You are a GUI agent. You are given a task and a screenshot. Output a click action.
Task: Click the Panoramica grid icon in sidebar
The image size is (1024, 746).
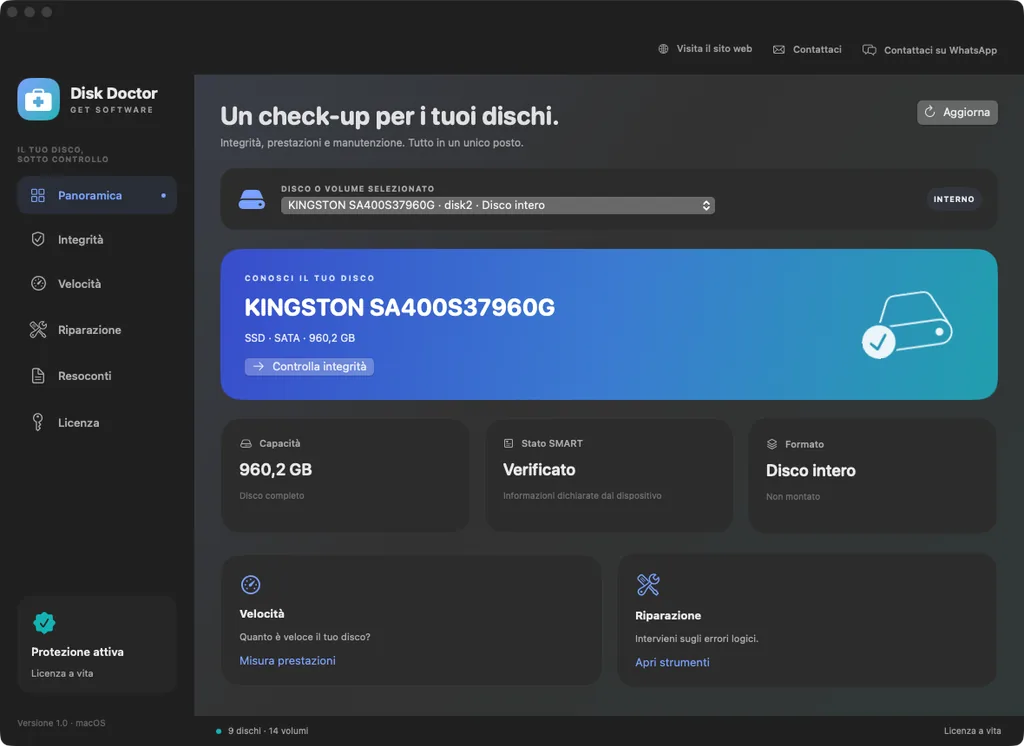(38, 195)
